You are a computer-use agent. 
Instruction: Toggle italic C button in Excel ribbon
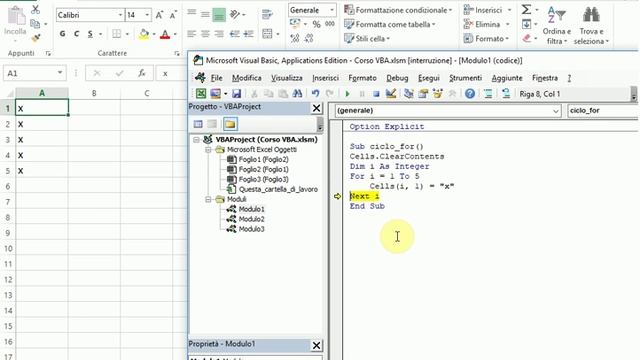coord(76,34)
